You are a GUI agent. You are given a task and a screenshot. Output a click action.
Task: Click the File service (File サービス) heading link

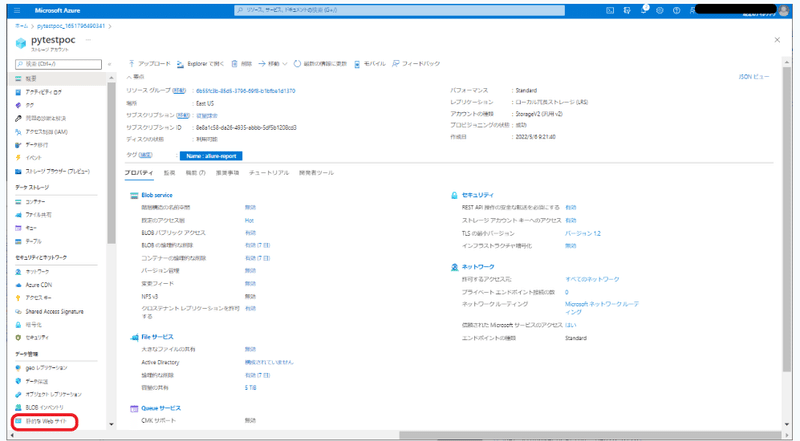point(157,337)
